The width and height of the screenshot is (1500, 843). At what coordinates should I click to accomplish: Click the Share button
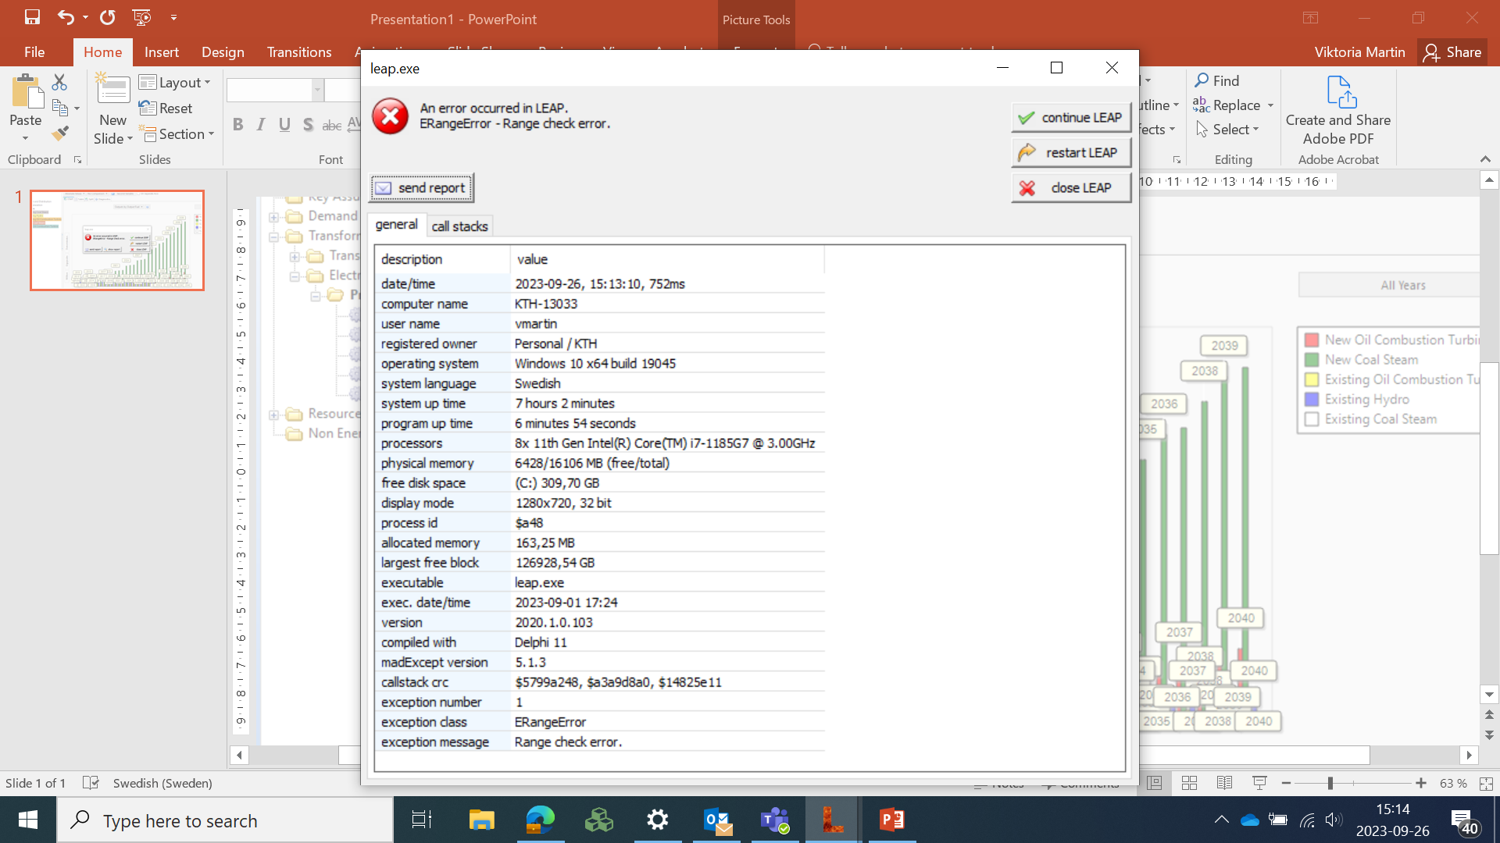[1453, 52]
